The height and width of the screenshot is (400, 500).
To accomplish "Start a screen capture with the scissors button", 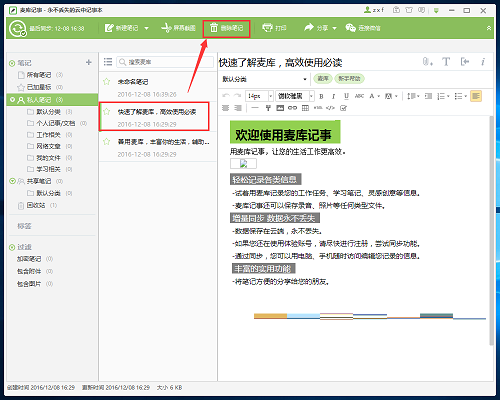I will (178, 28).
